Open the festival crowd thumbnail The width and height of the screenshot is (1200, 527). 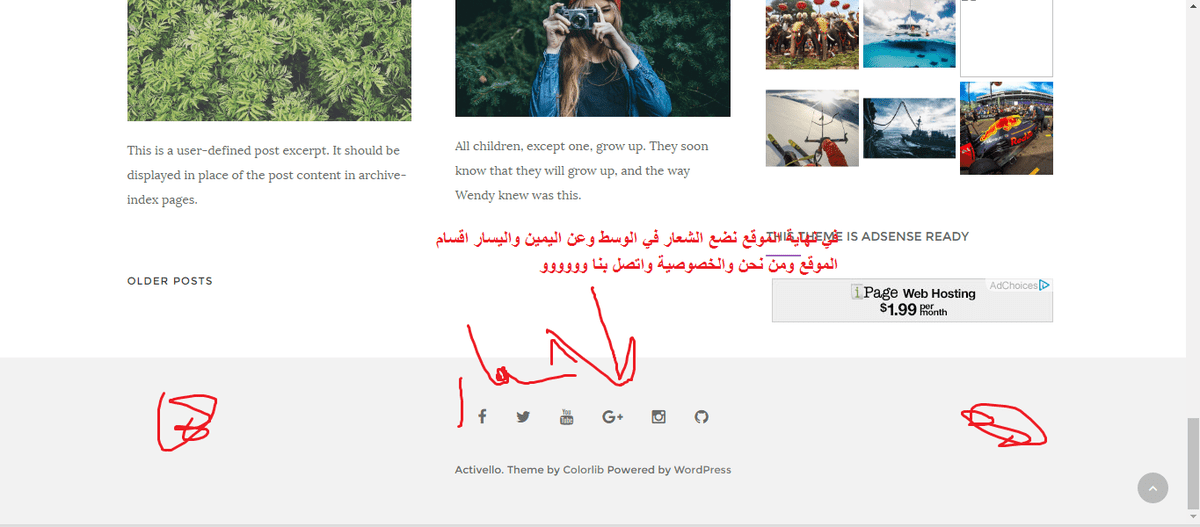pos(812,34)
